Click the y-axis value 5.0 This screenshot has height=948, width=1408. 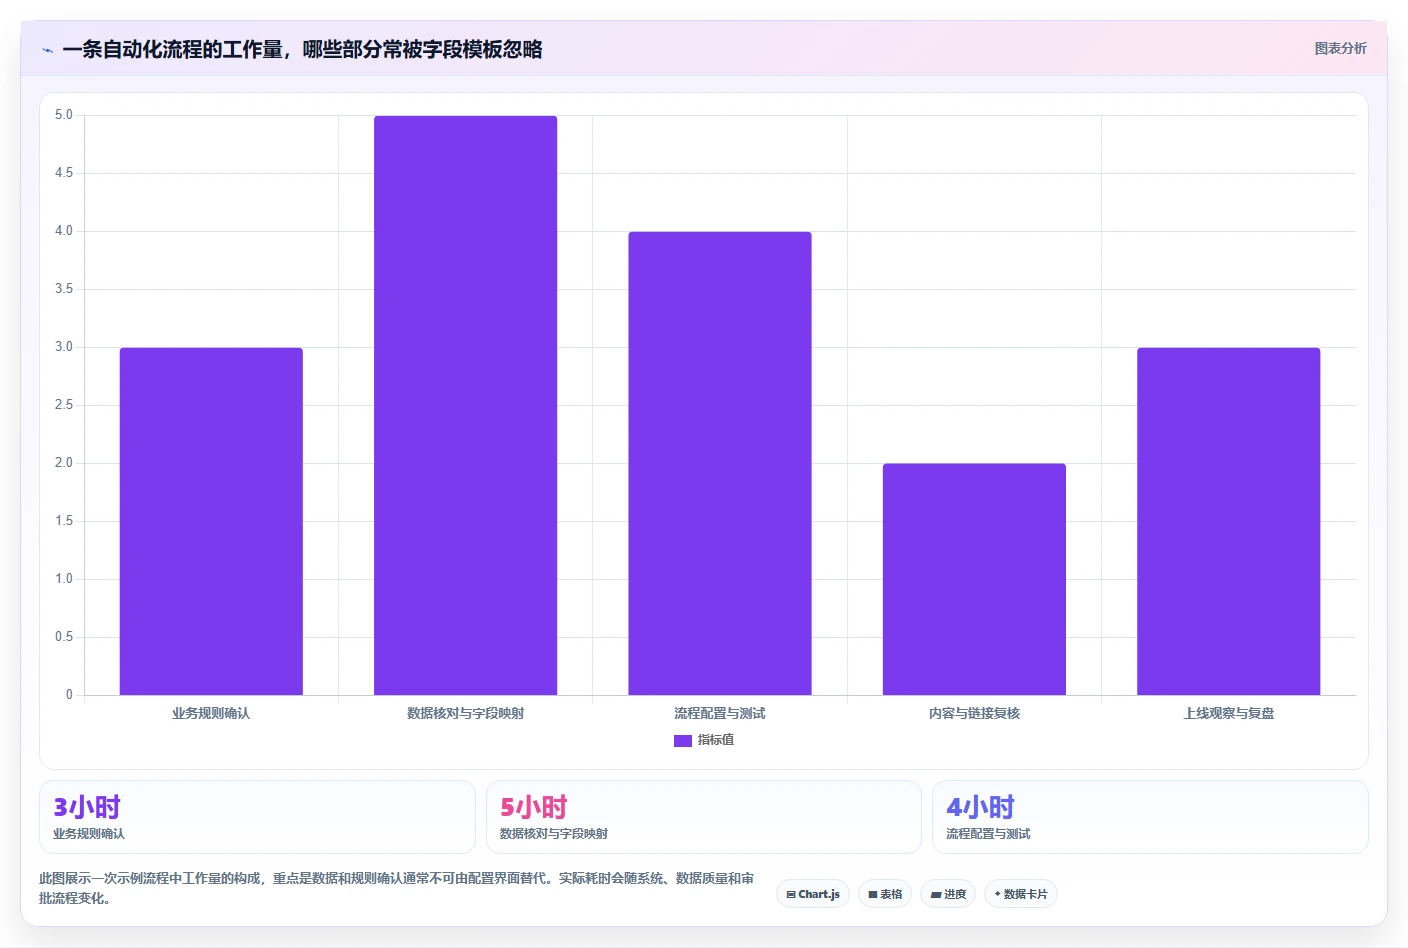[64, 115]
